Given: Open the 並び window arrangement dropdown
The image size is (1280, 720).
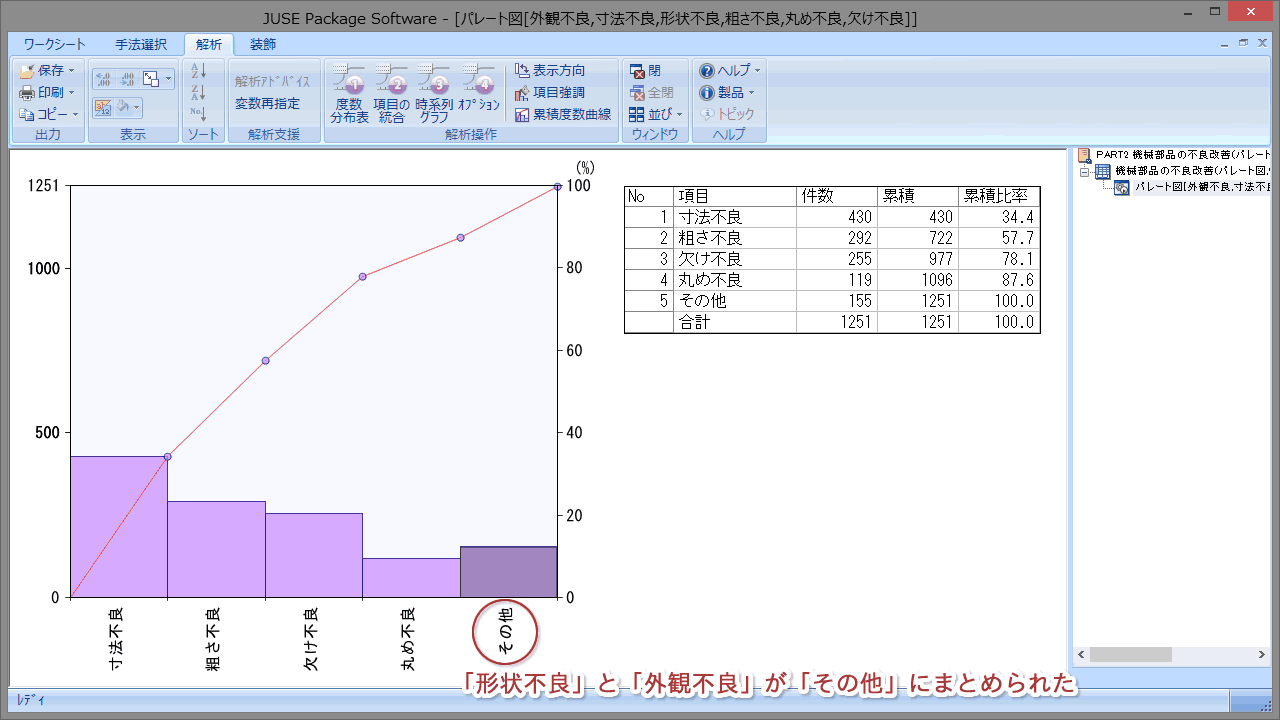Looking at the screenshot, I should 655,114.
